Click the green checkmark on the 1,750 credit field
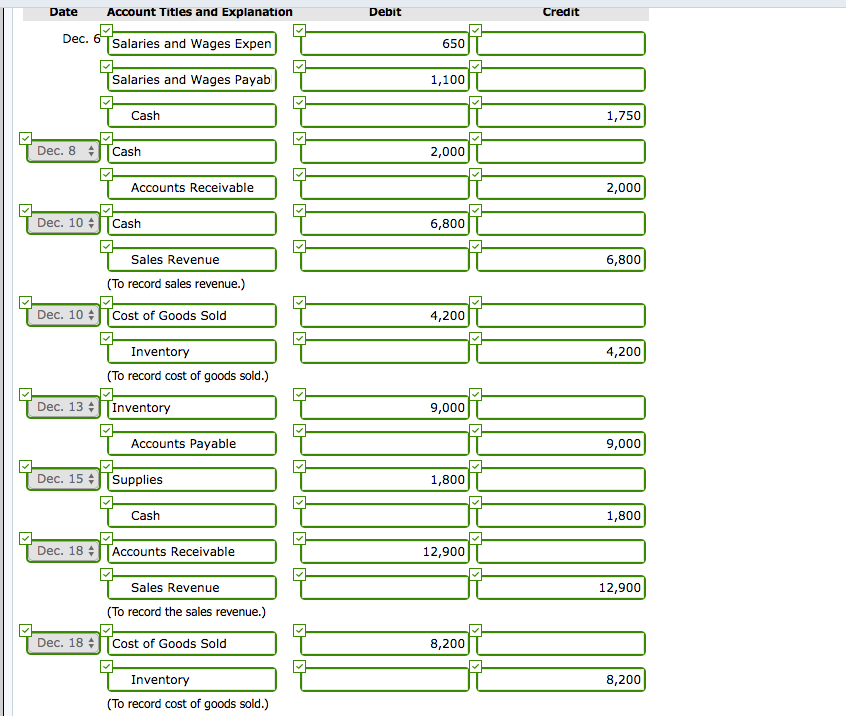This screenshot has width=846, height=716. (x=475, y=103)
